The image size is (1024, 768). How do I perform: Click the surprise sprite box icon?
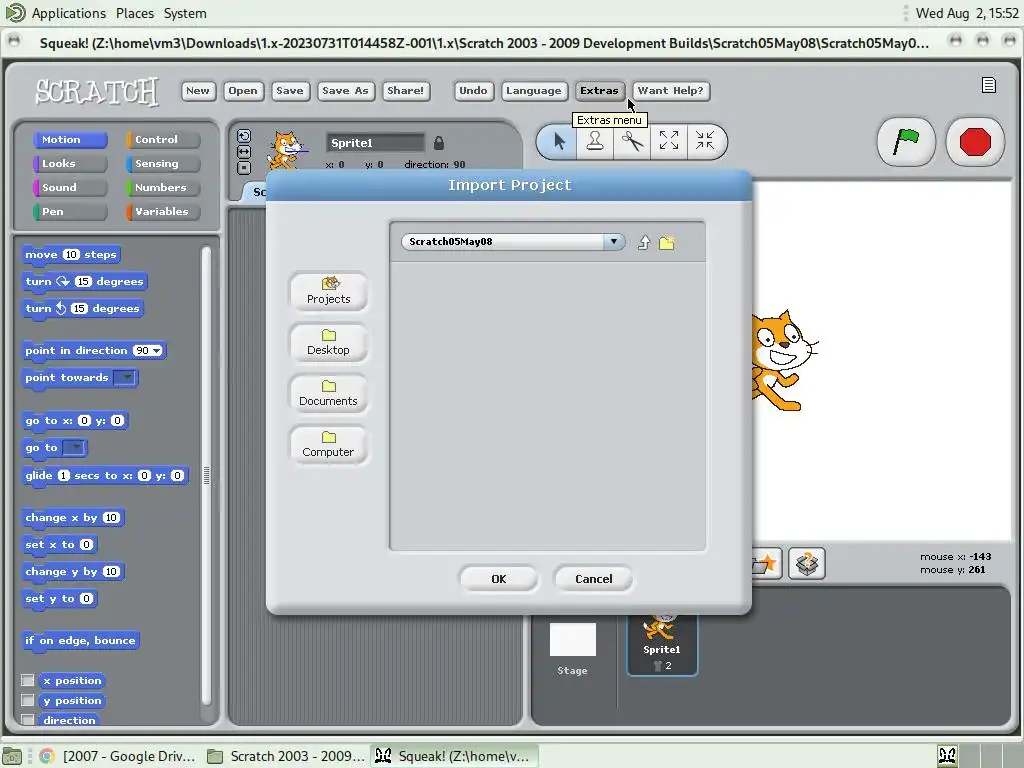pos(807,564)
